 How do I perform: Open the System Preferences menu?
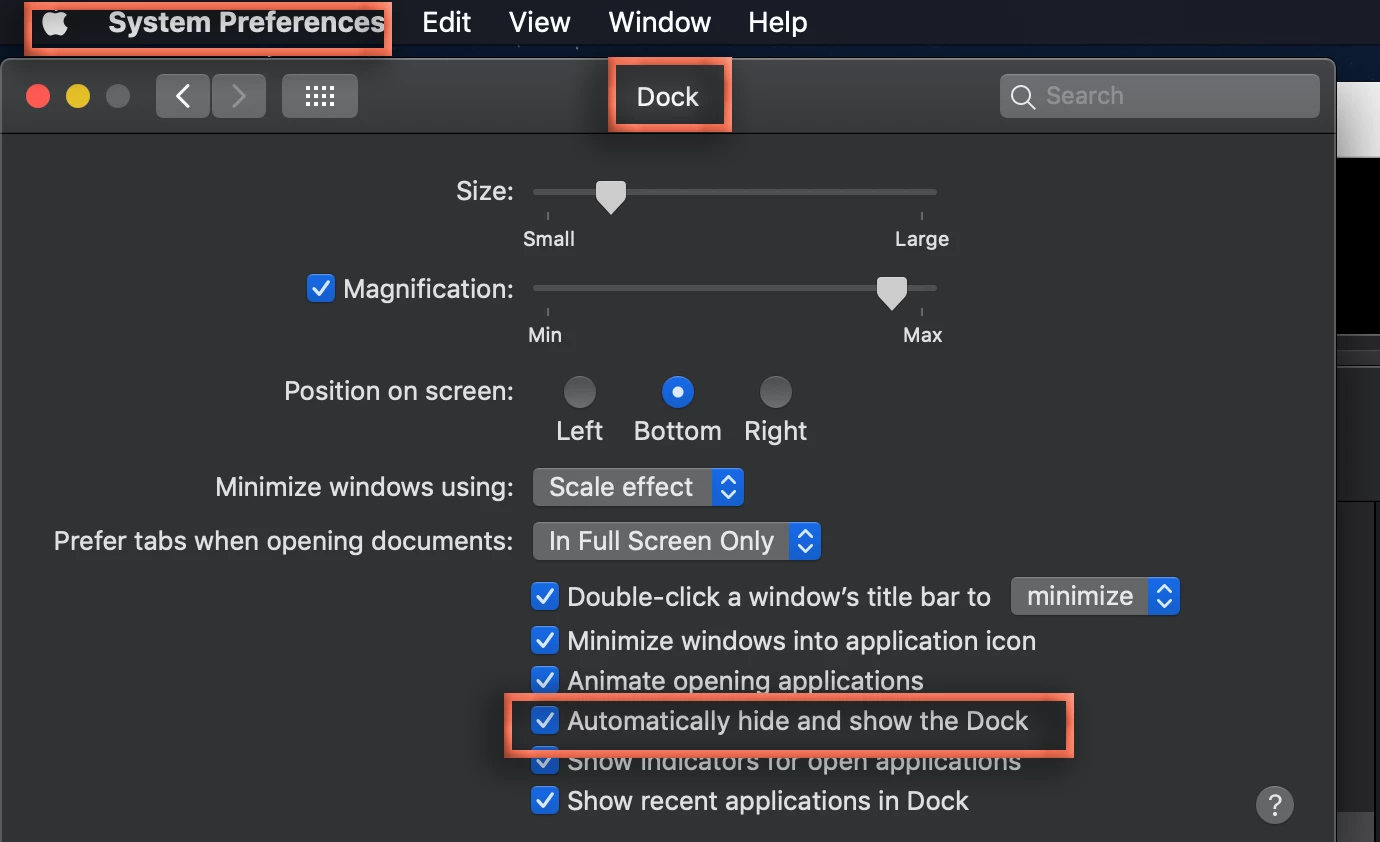point(246,23)
